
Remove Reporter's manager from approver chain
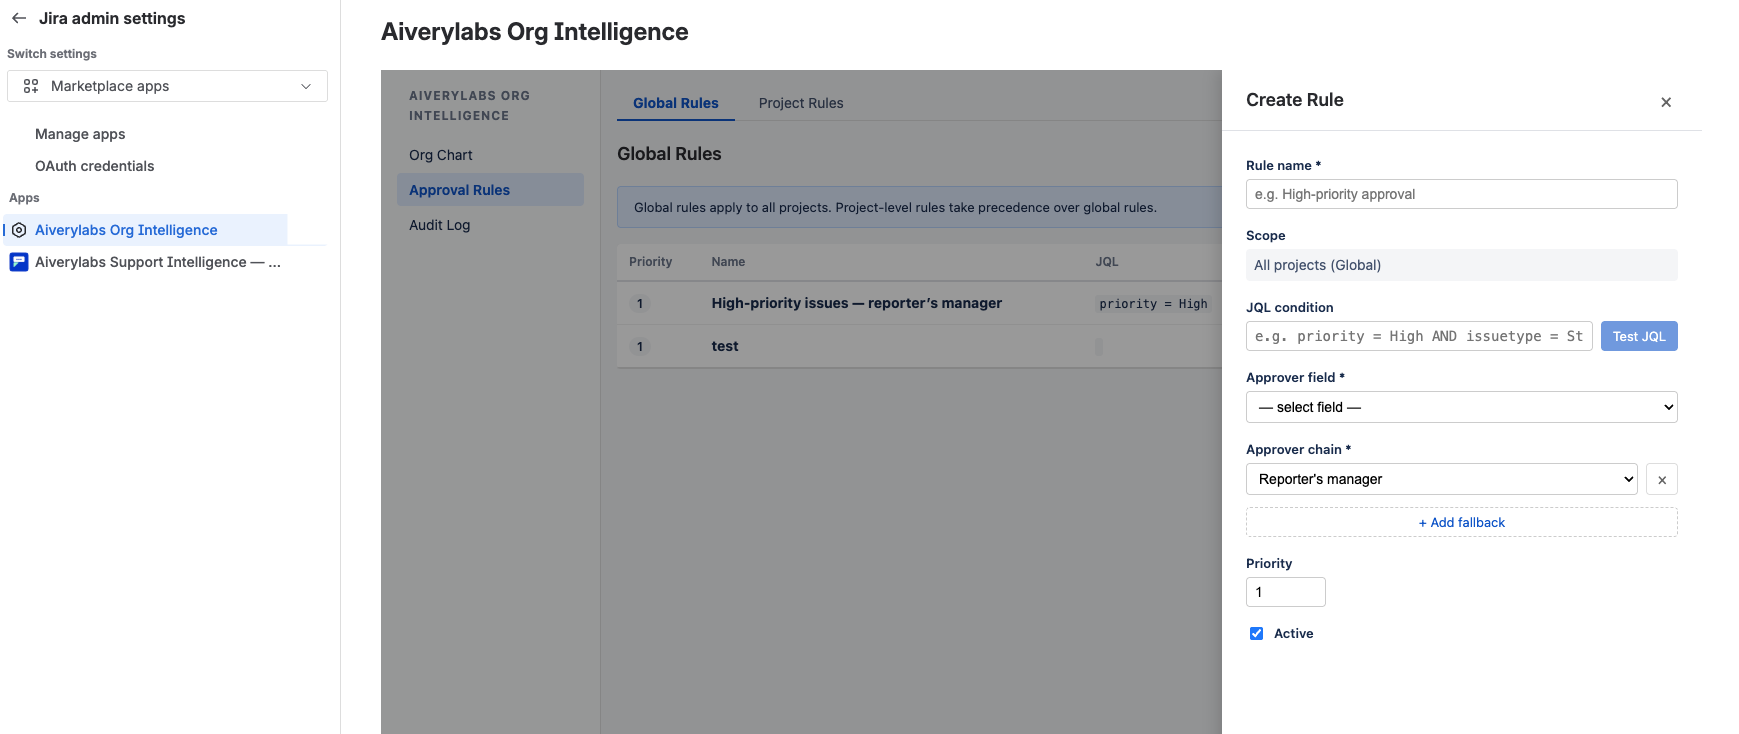(x=1662, y=480)
